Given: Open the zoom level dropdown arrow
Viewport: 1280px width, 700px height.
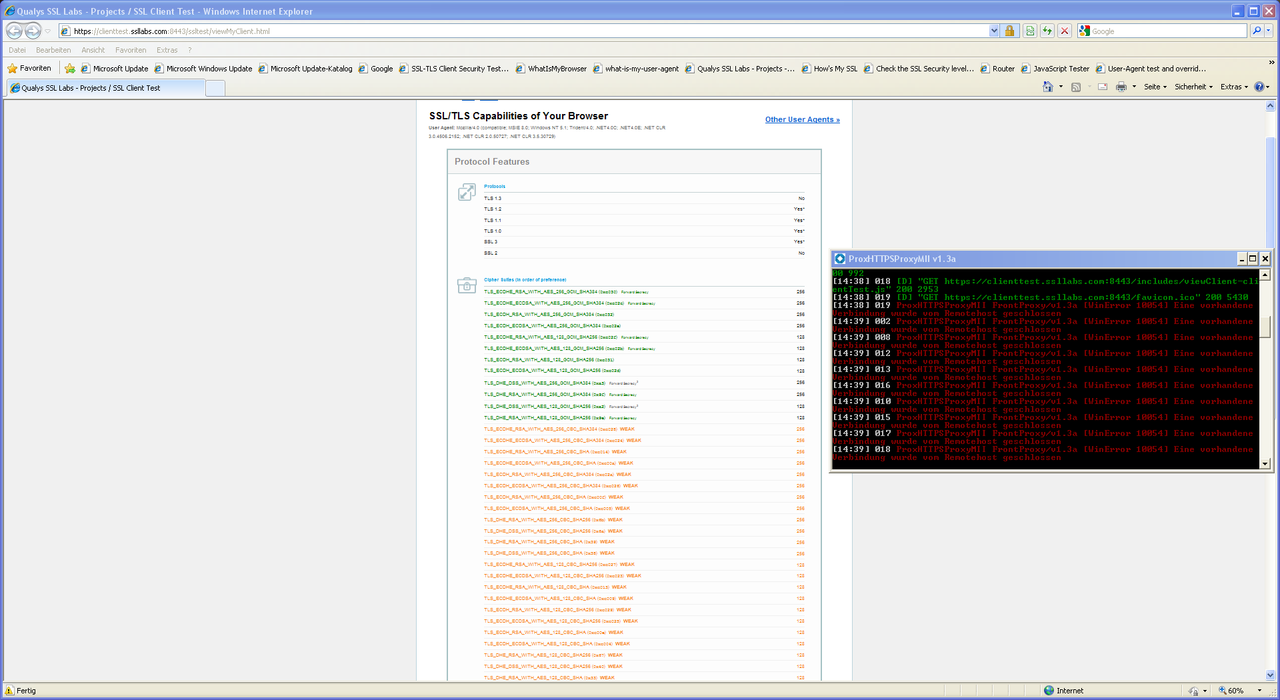Looking at the screenshot, I should click(1257, 691).
